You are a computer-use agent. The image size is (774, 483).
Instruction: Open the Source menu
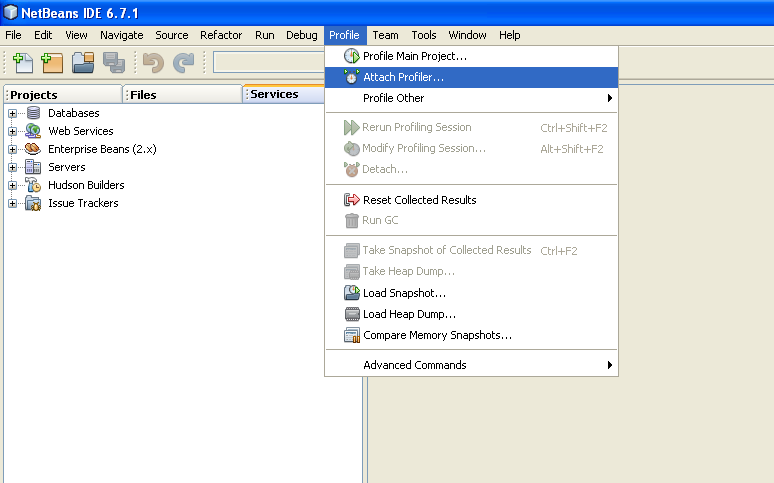tap(172, 35)
